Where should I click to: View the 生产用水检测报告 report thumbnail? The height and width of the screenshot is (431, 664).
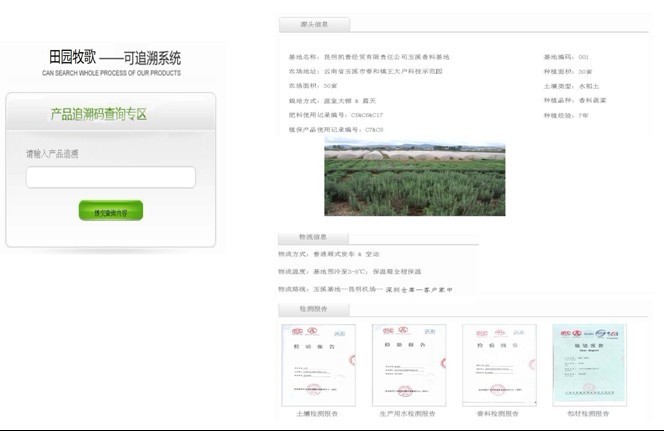[x=409, y=365]
